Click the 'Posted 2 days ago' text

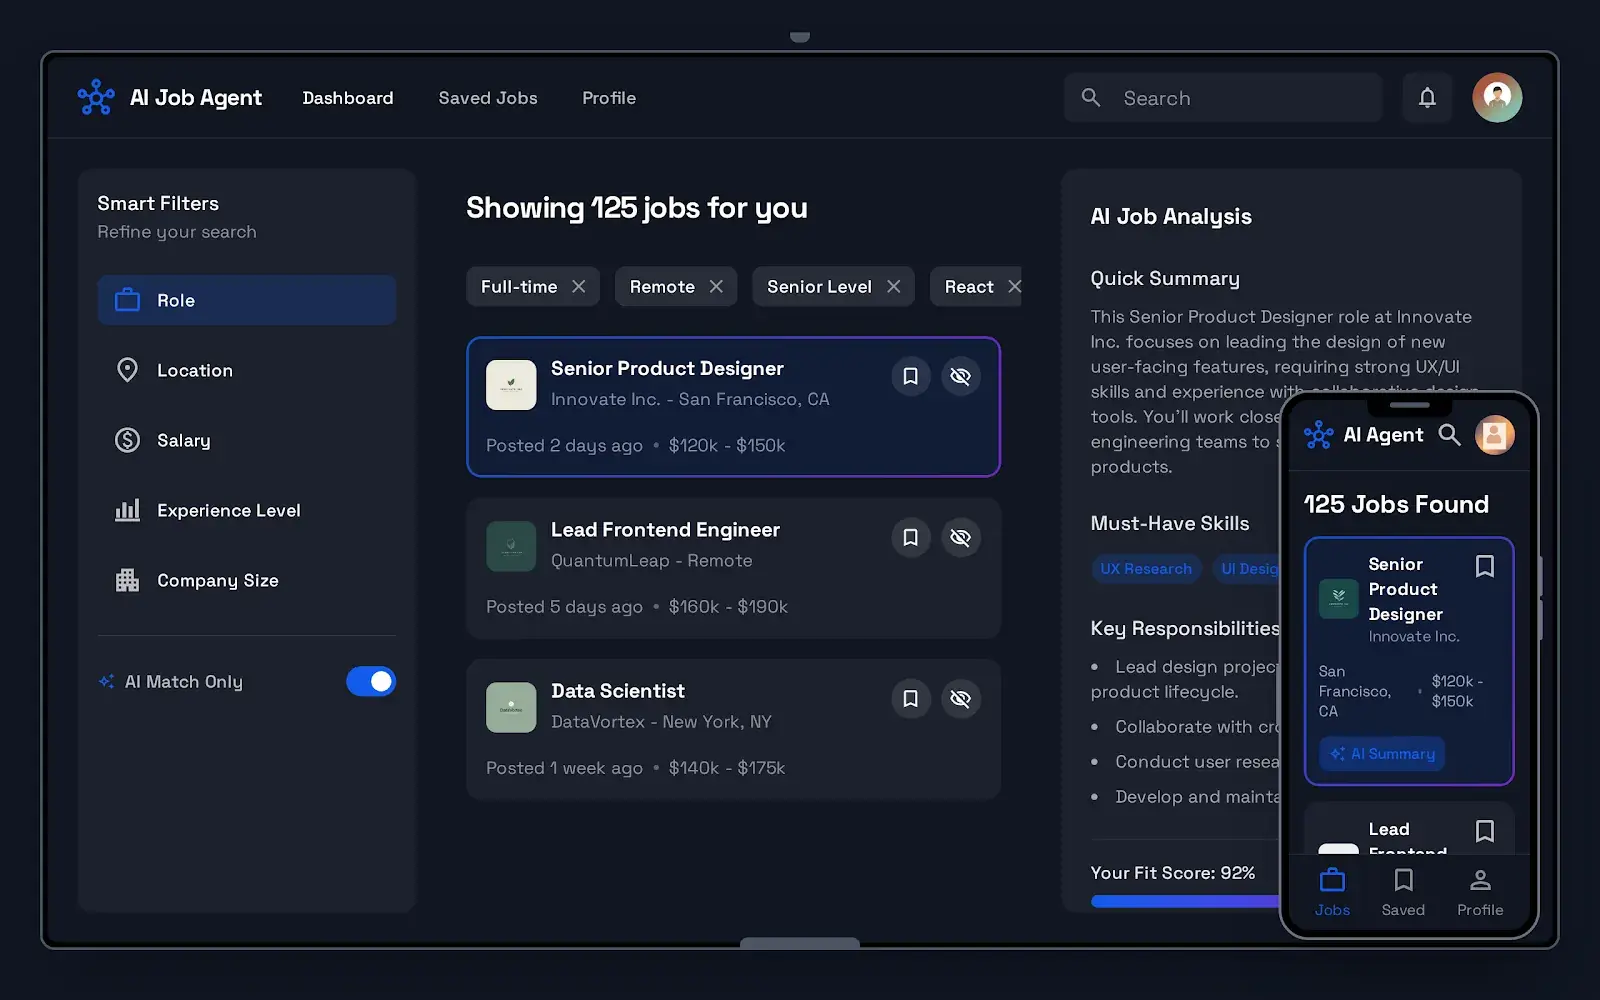[x=564, y=445]
